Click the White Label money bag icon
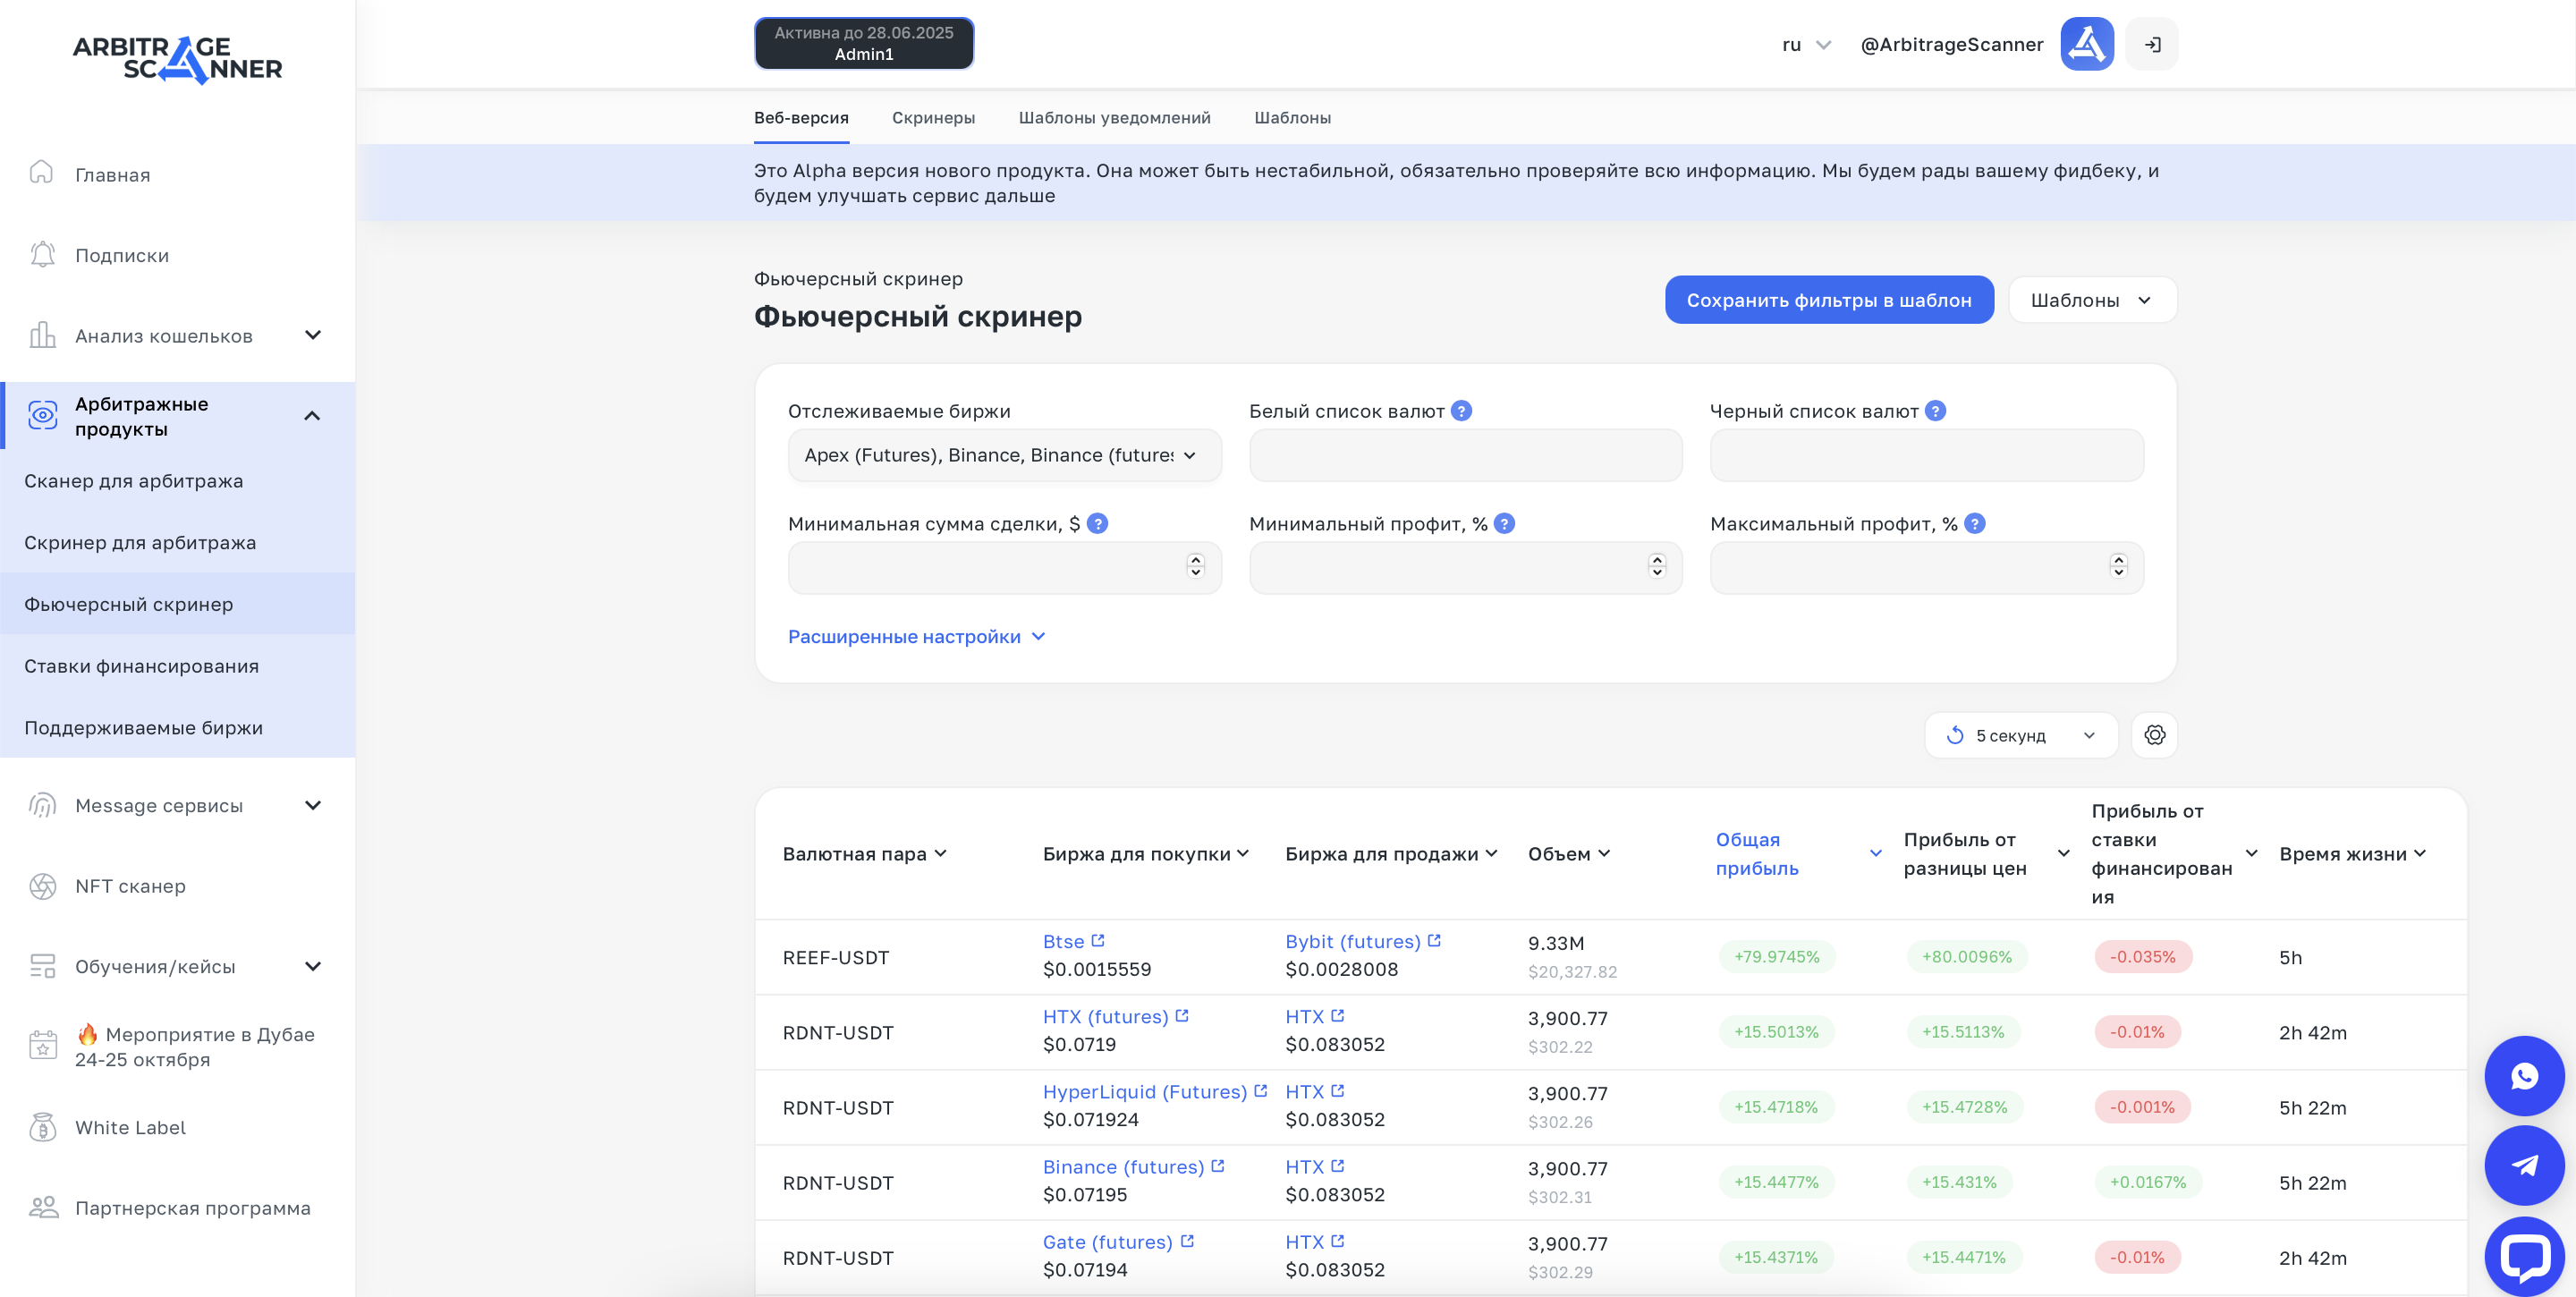This screenshot has width=2576, height=1297. point(42,1127)
